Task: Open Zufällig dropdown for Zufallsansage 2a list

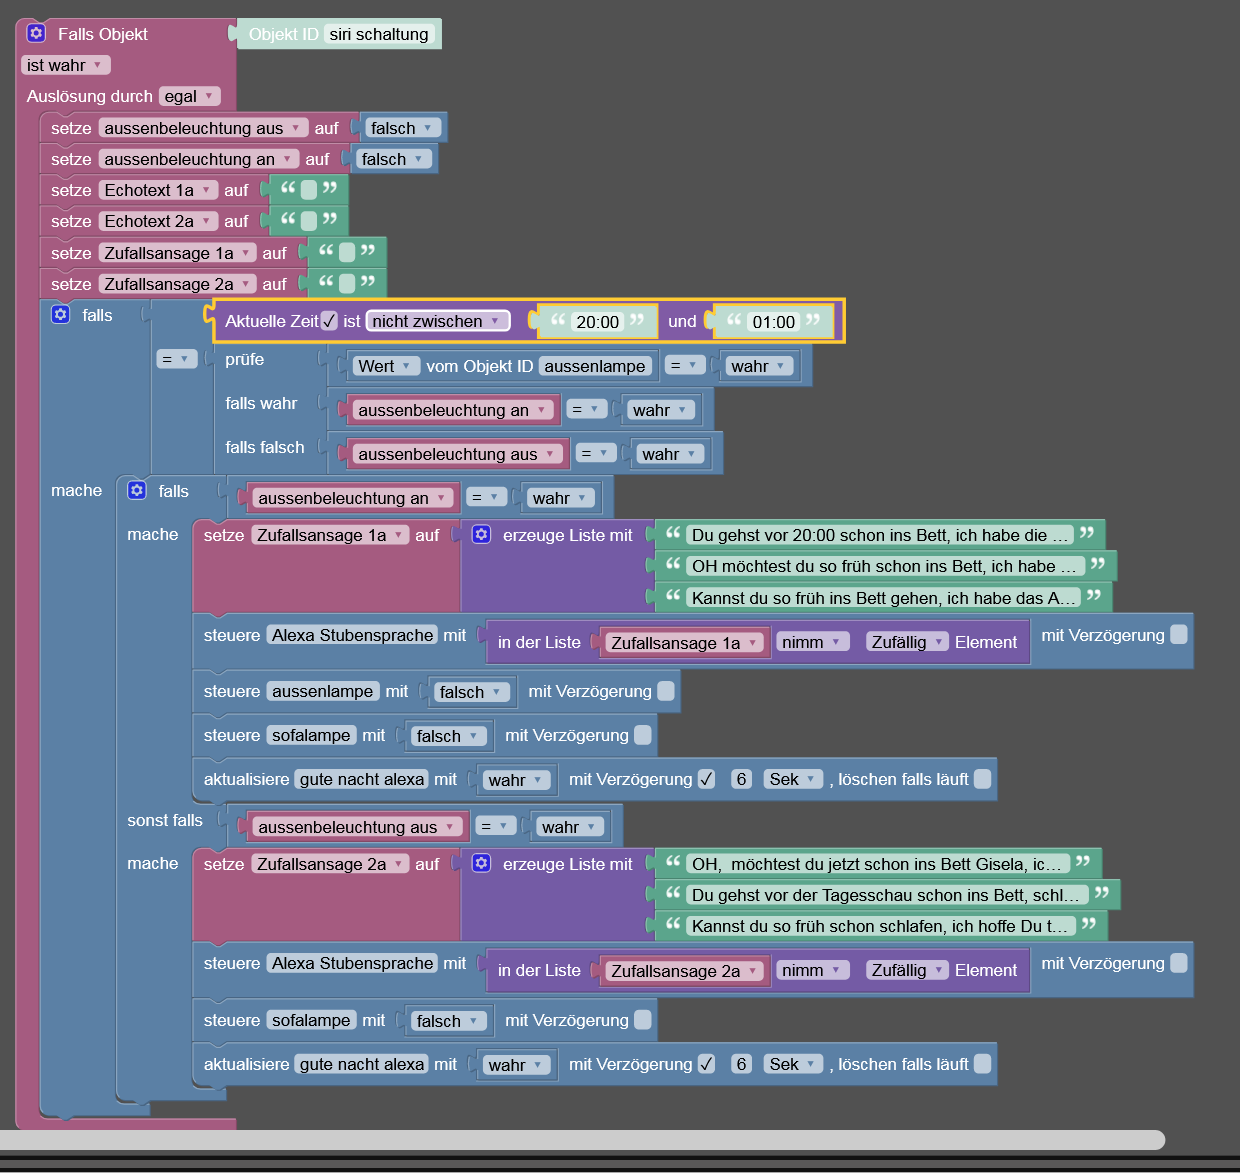Action: coord(907,970)
